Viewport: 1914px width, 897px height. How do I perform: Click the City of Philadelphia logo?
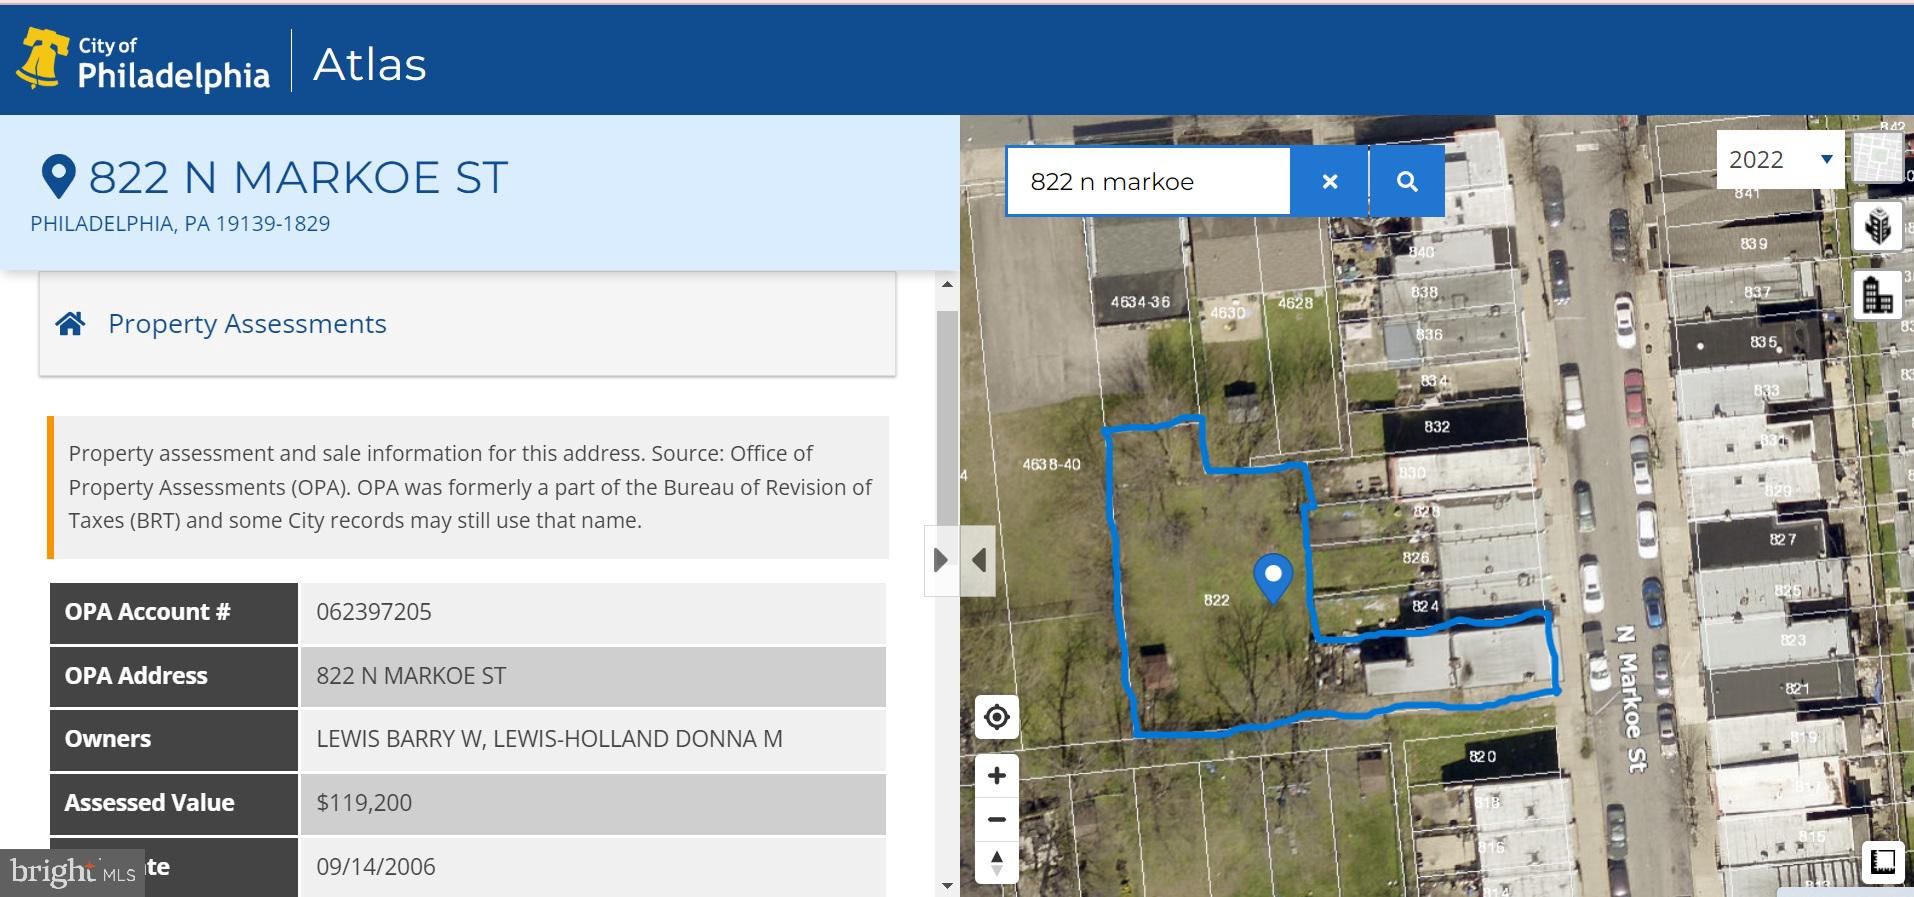pos(143,60)
